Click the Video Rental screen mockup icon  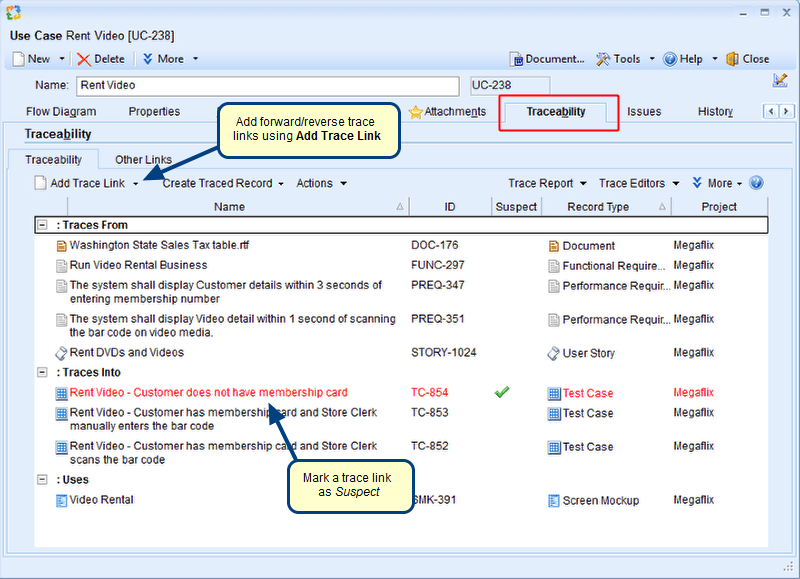(x=62, y=500)
